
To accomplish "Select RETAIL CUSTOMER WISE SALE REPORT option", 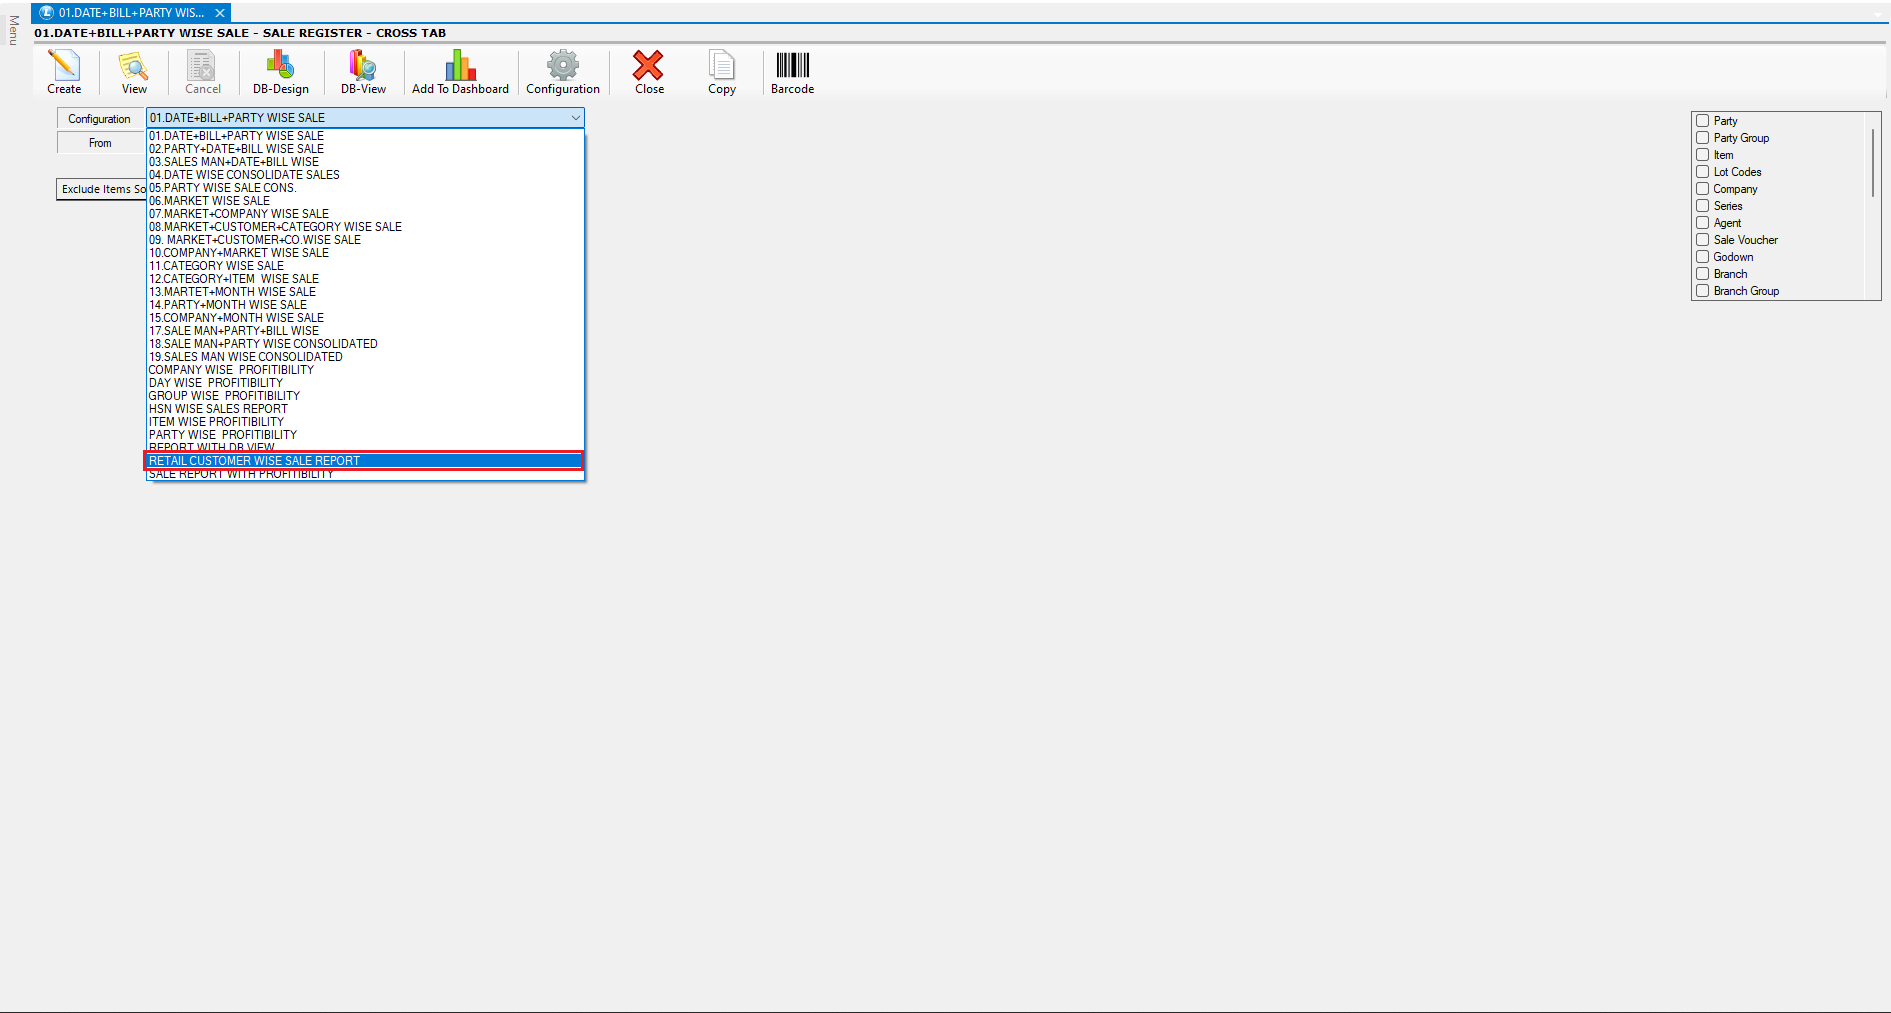I will point(364,461).
